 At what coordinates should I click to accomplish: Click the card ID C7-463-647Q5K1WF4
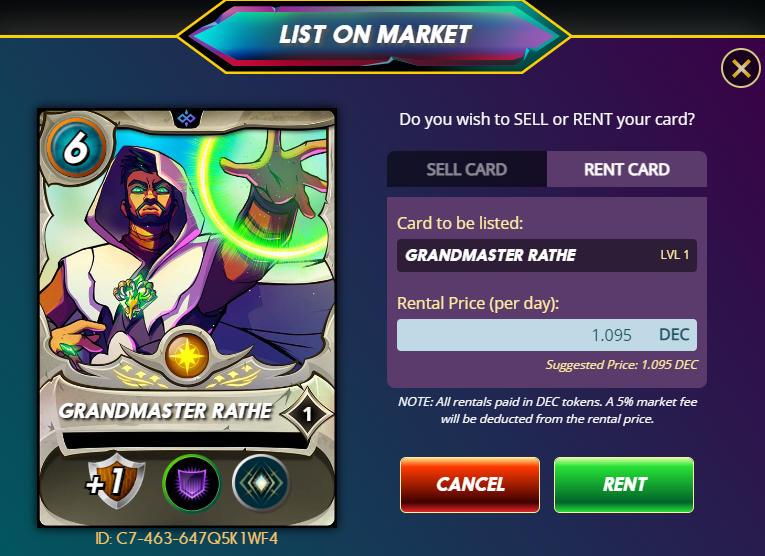tap(187, 538)
